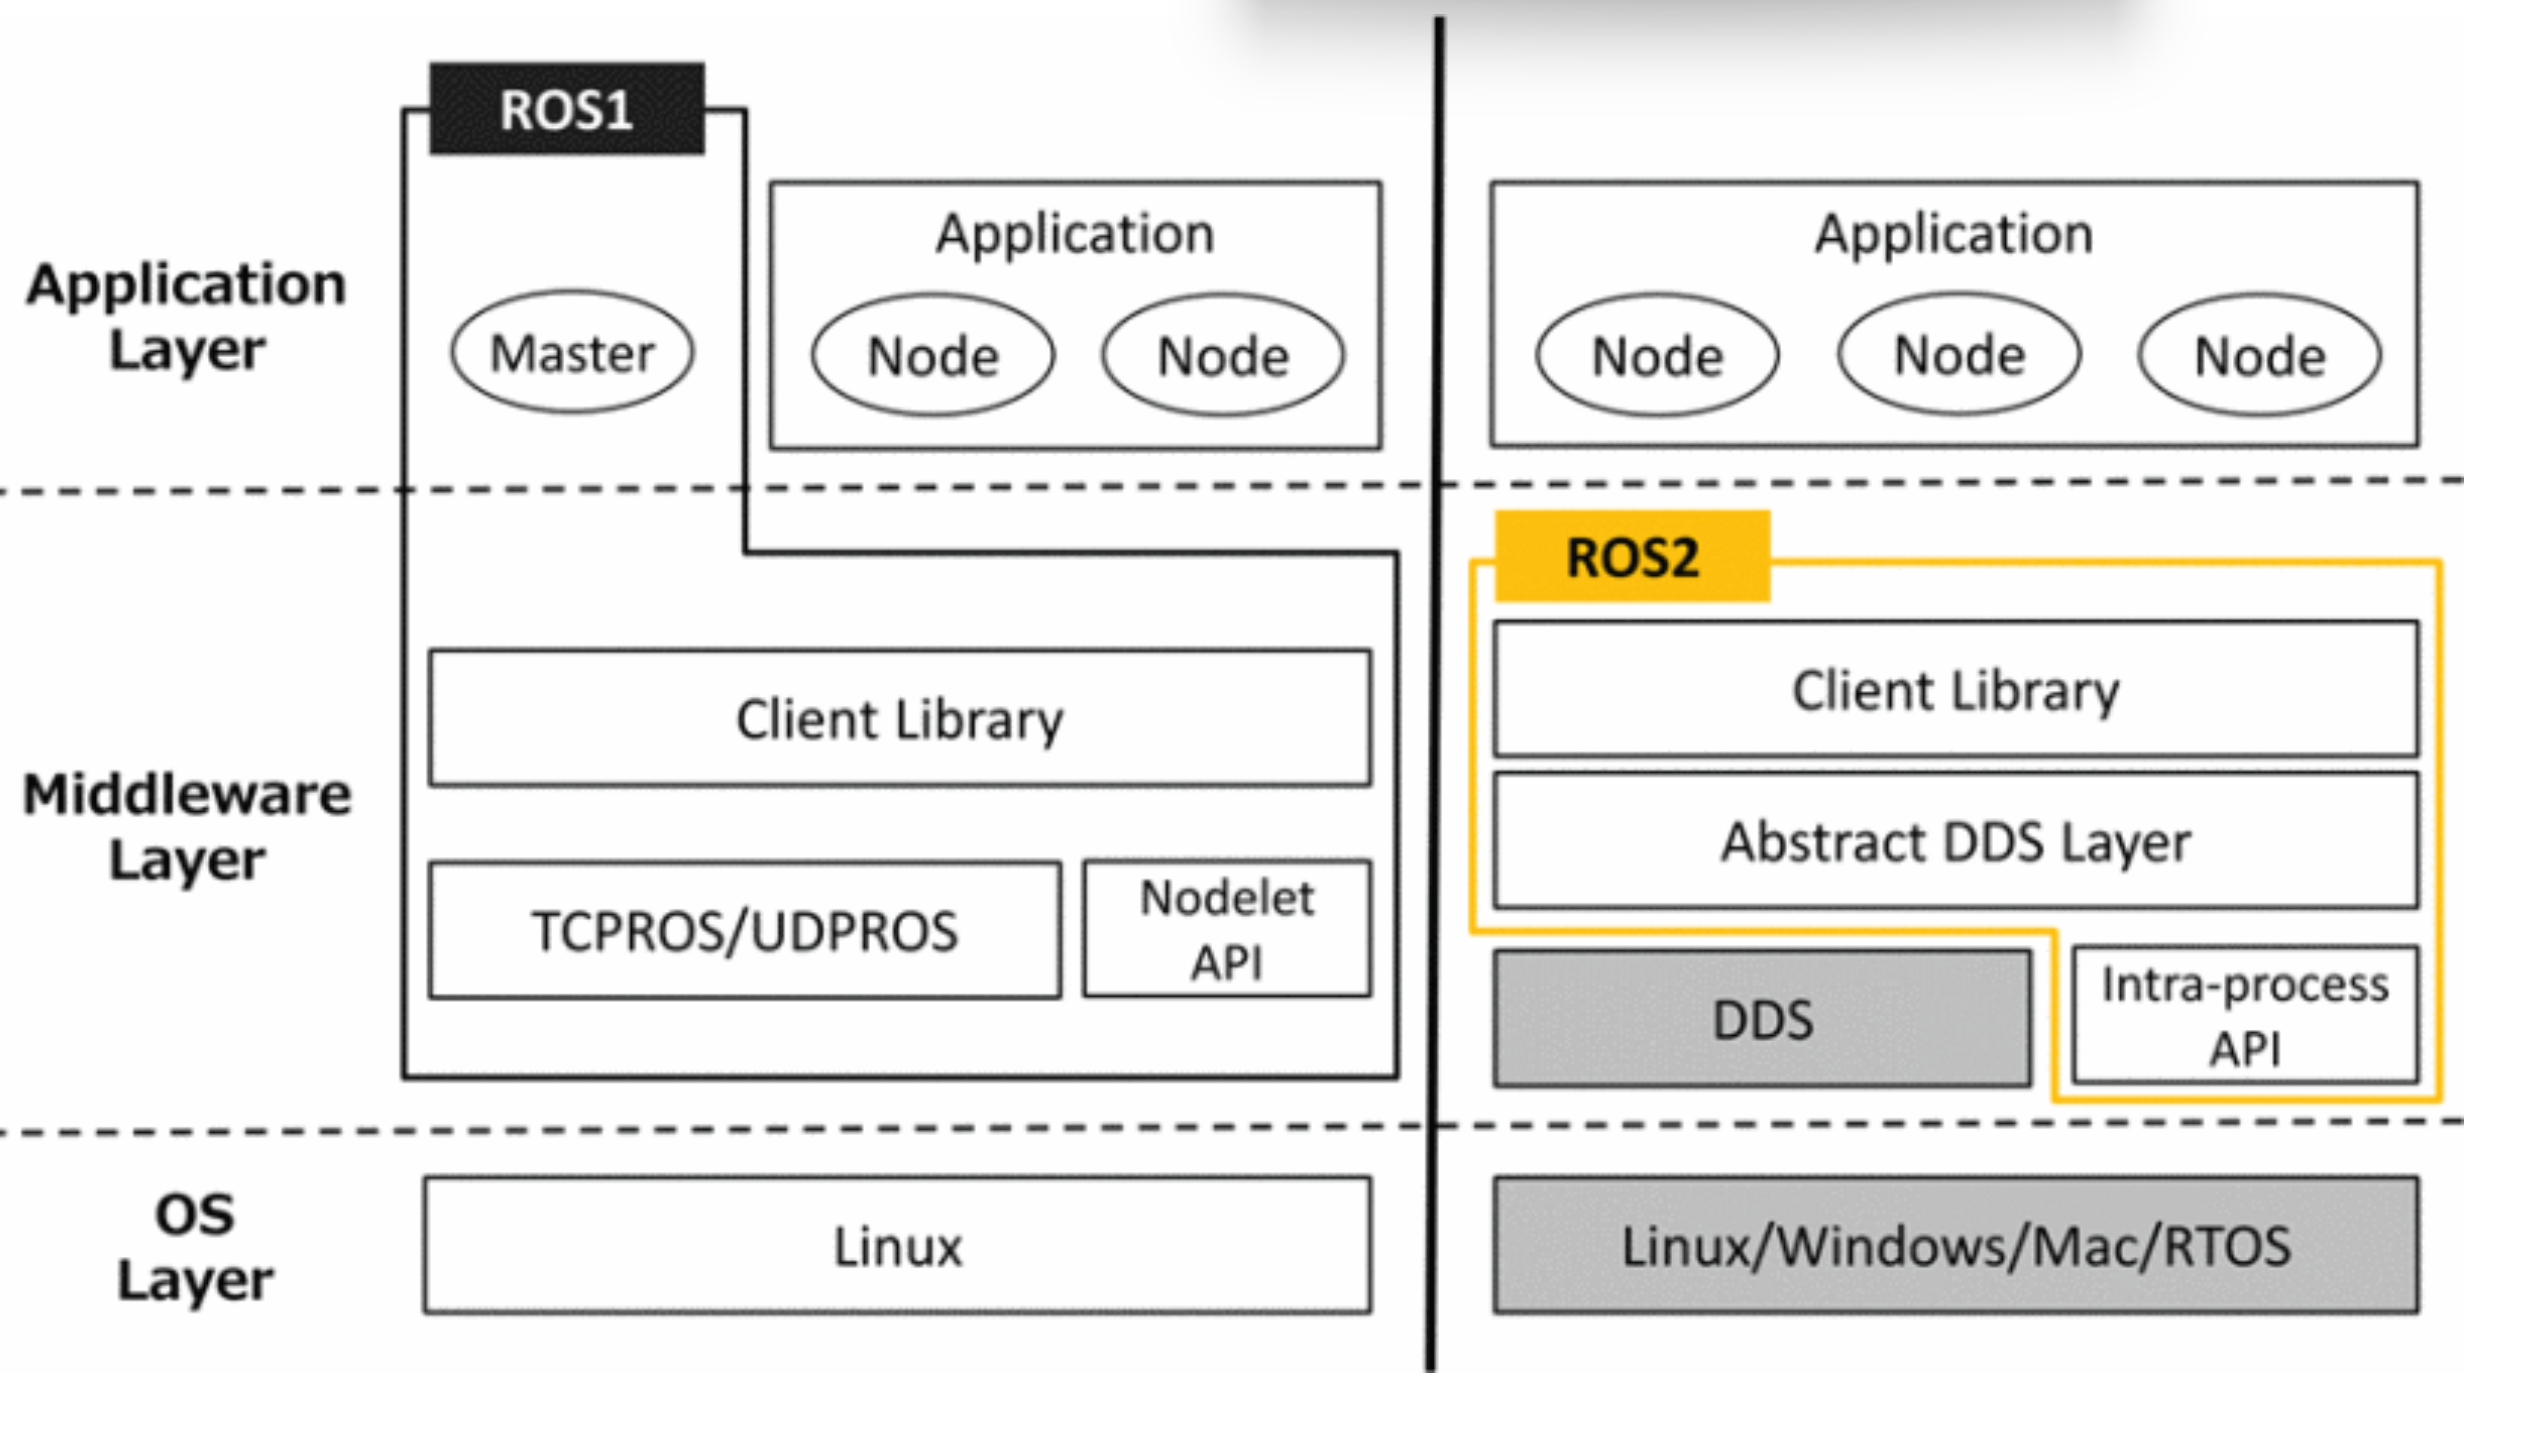Click the Linux/Windows/Mac/RTOS box
Screen dimensions: 2538x1454
[x=1956, y=1246]
